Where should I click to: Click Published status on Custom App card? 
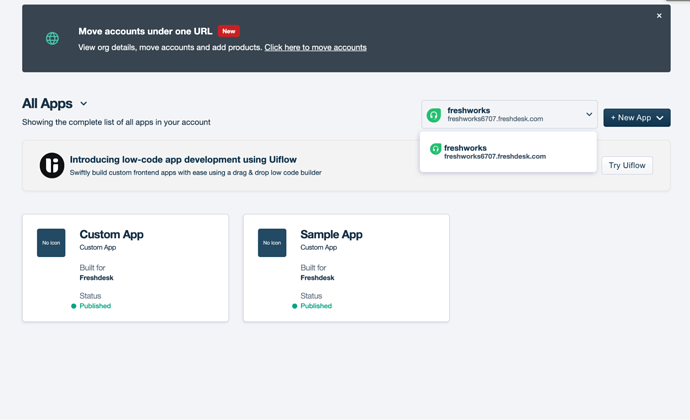95,306
